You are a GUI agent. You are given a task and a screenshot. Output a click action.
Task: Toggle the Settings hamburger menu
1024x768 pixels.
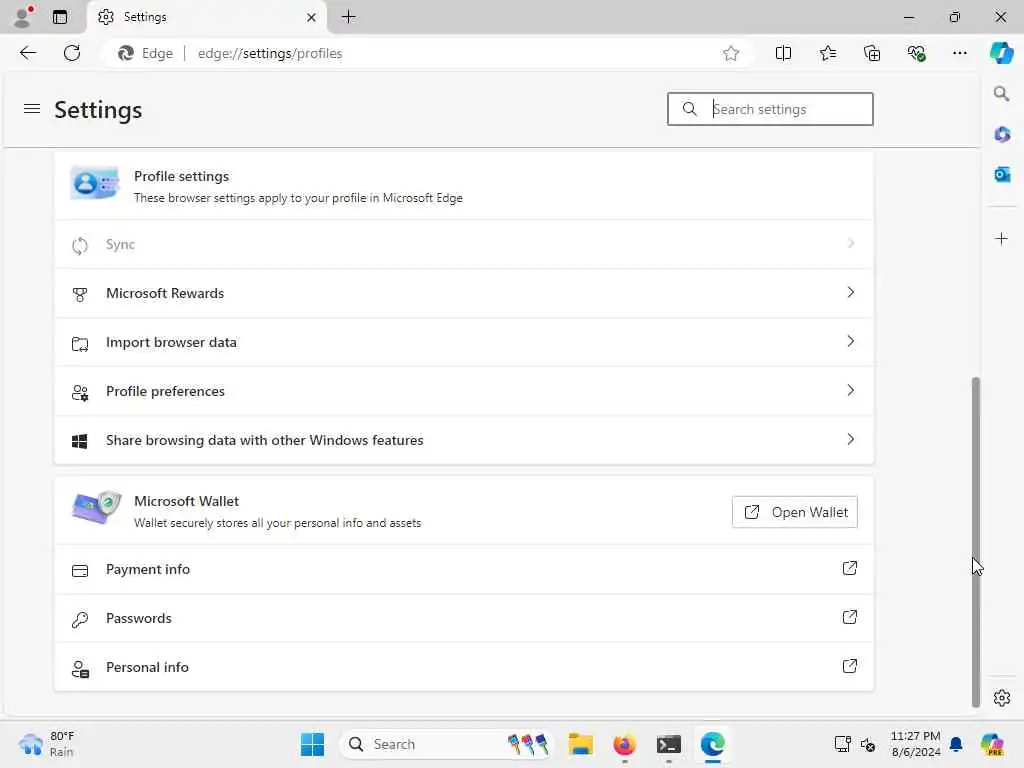[32, 108]
